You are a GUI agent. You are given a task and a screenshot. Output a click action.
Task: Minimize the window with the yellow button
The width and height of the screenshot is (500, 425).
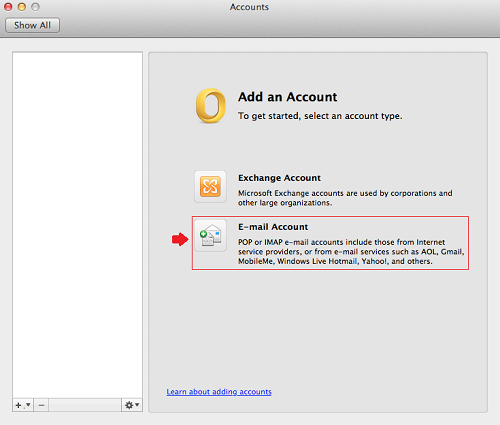pos(22,7)
